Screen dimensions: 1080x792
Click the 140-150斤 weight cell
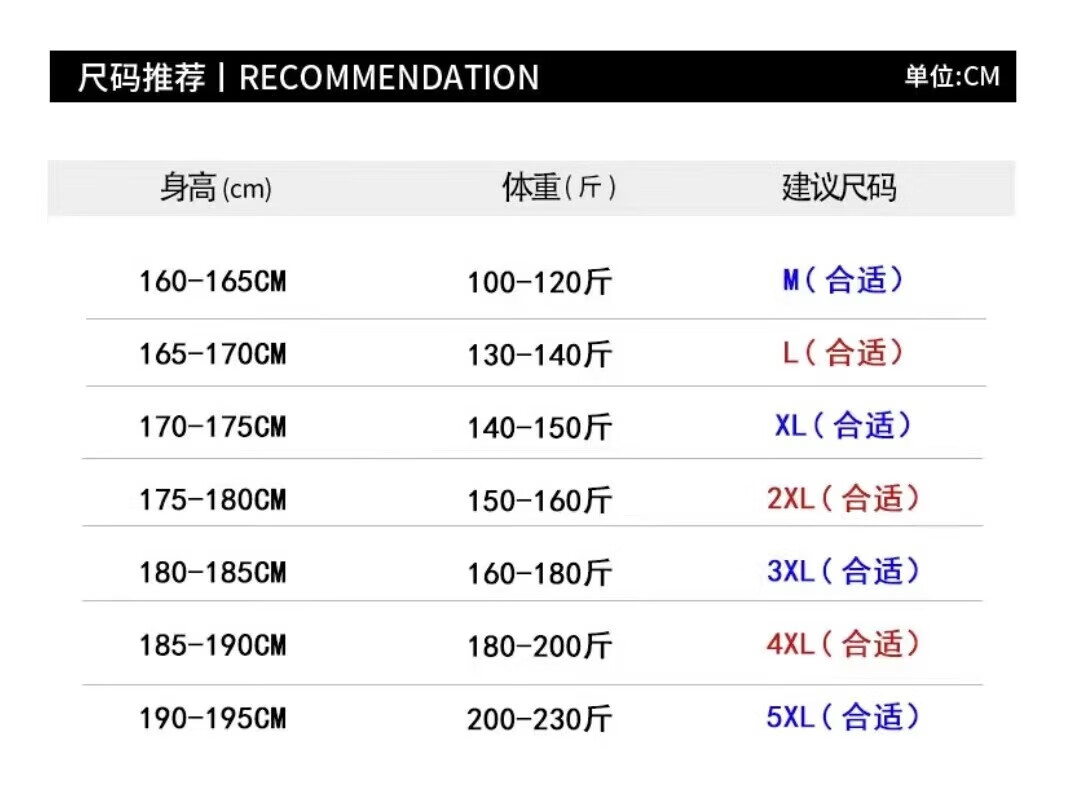(539, 428)
